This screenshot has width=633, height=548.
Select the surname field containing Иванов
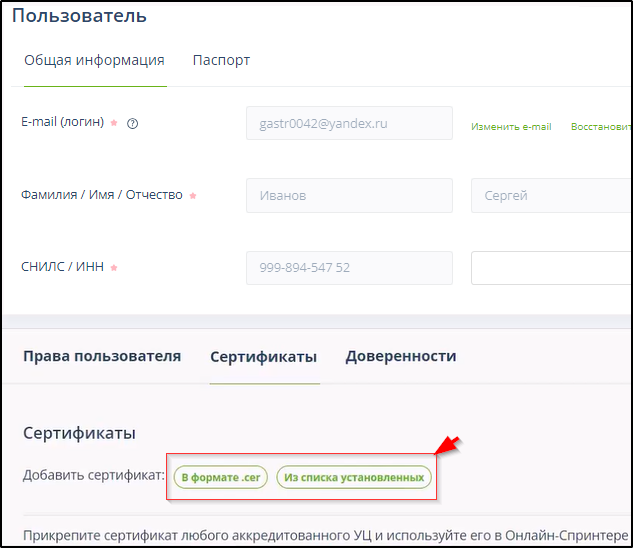click(x=349, y=196)
